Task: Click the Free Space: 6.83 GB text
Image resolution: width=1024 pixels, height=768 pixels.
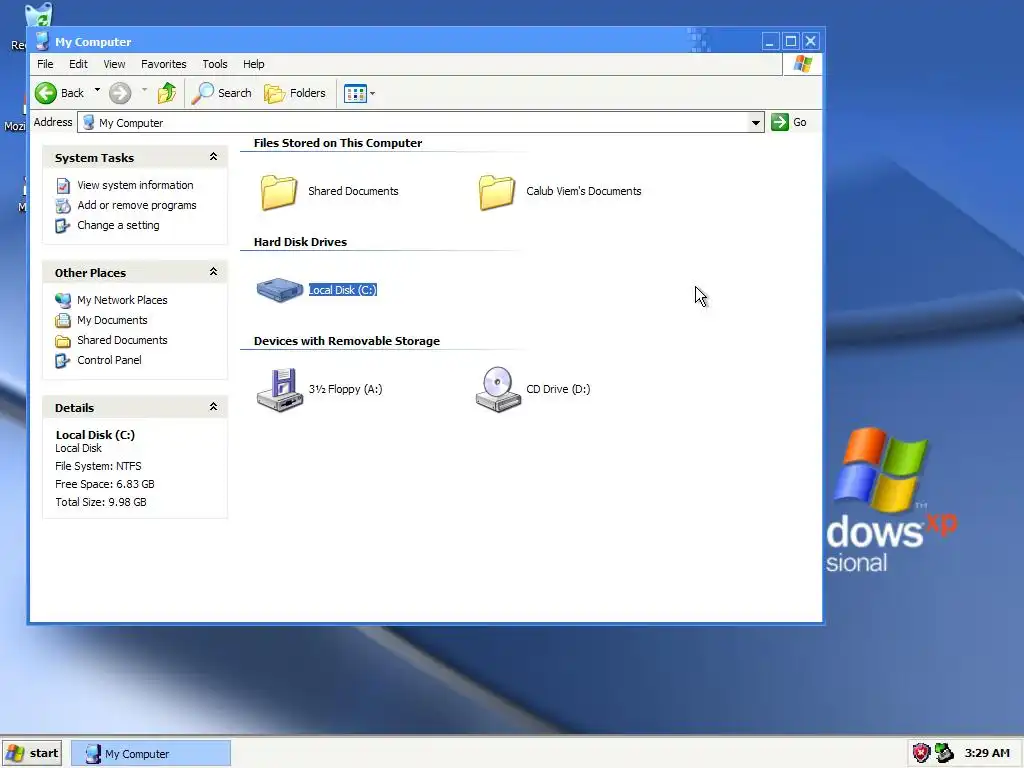Action: (104, 484)
